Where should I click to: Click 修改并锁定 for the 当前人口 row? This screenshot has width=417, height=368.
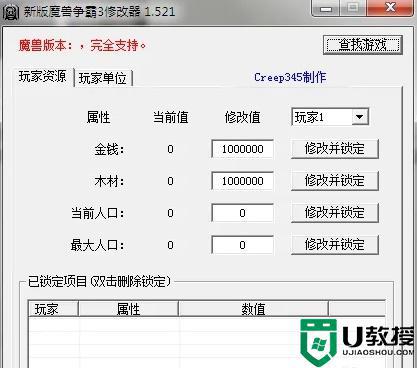pyautogui.click(x=335, y=213)
